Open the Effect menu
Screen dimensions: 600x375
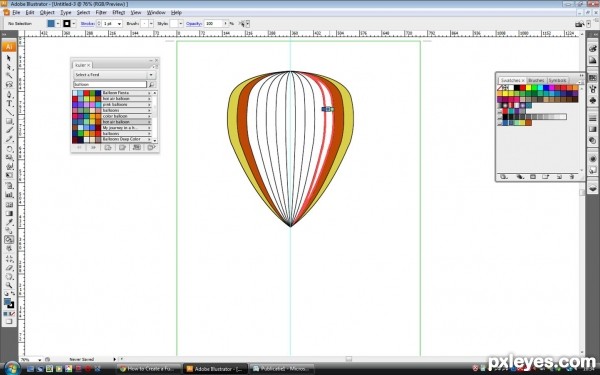(x=119, y=13)
